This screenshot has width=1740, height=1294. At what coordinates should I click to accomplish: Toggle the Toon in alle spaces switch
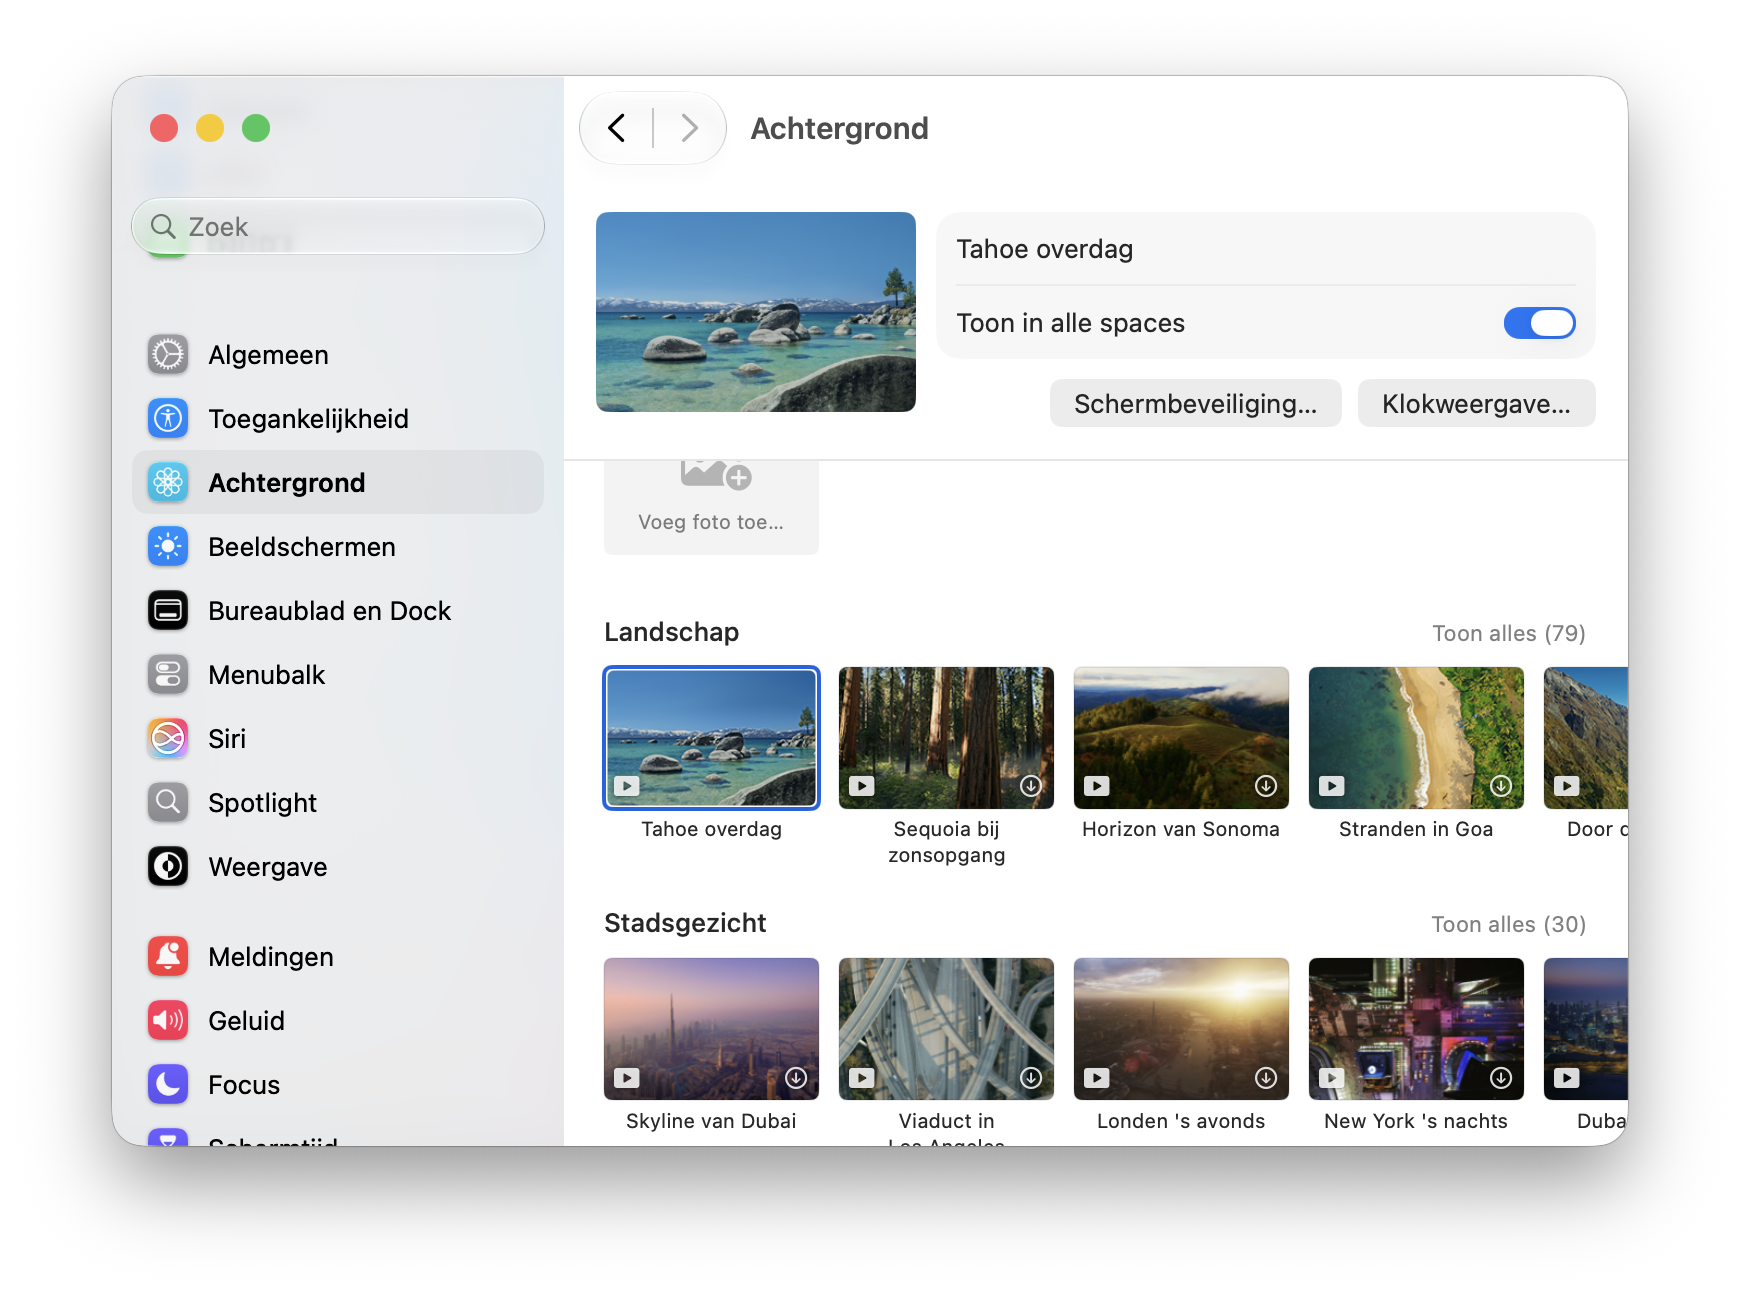(1540, 323)
